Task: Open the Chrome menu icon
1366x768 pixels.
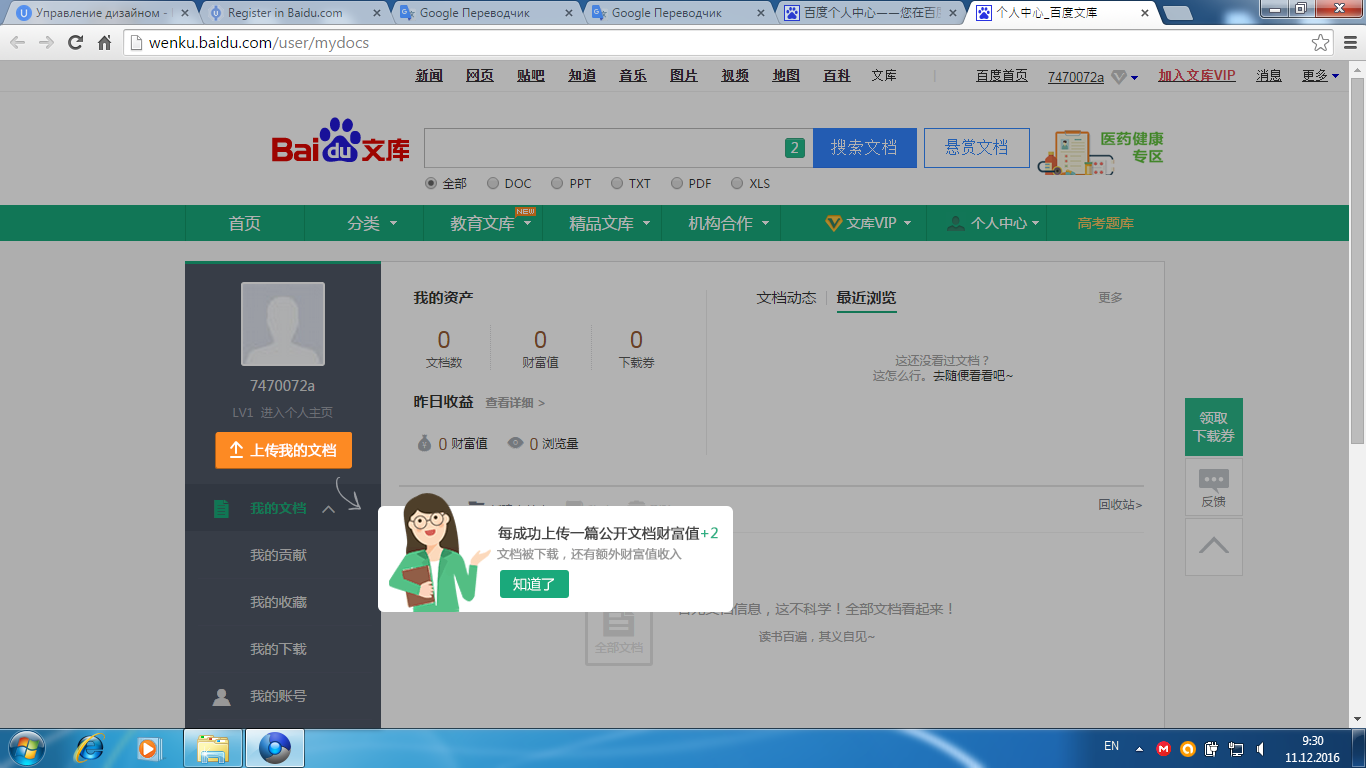Action: (x=1349, y=43)
